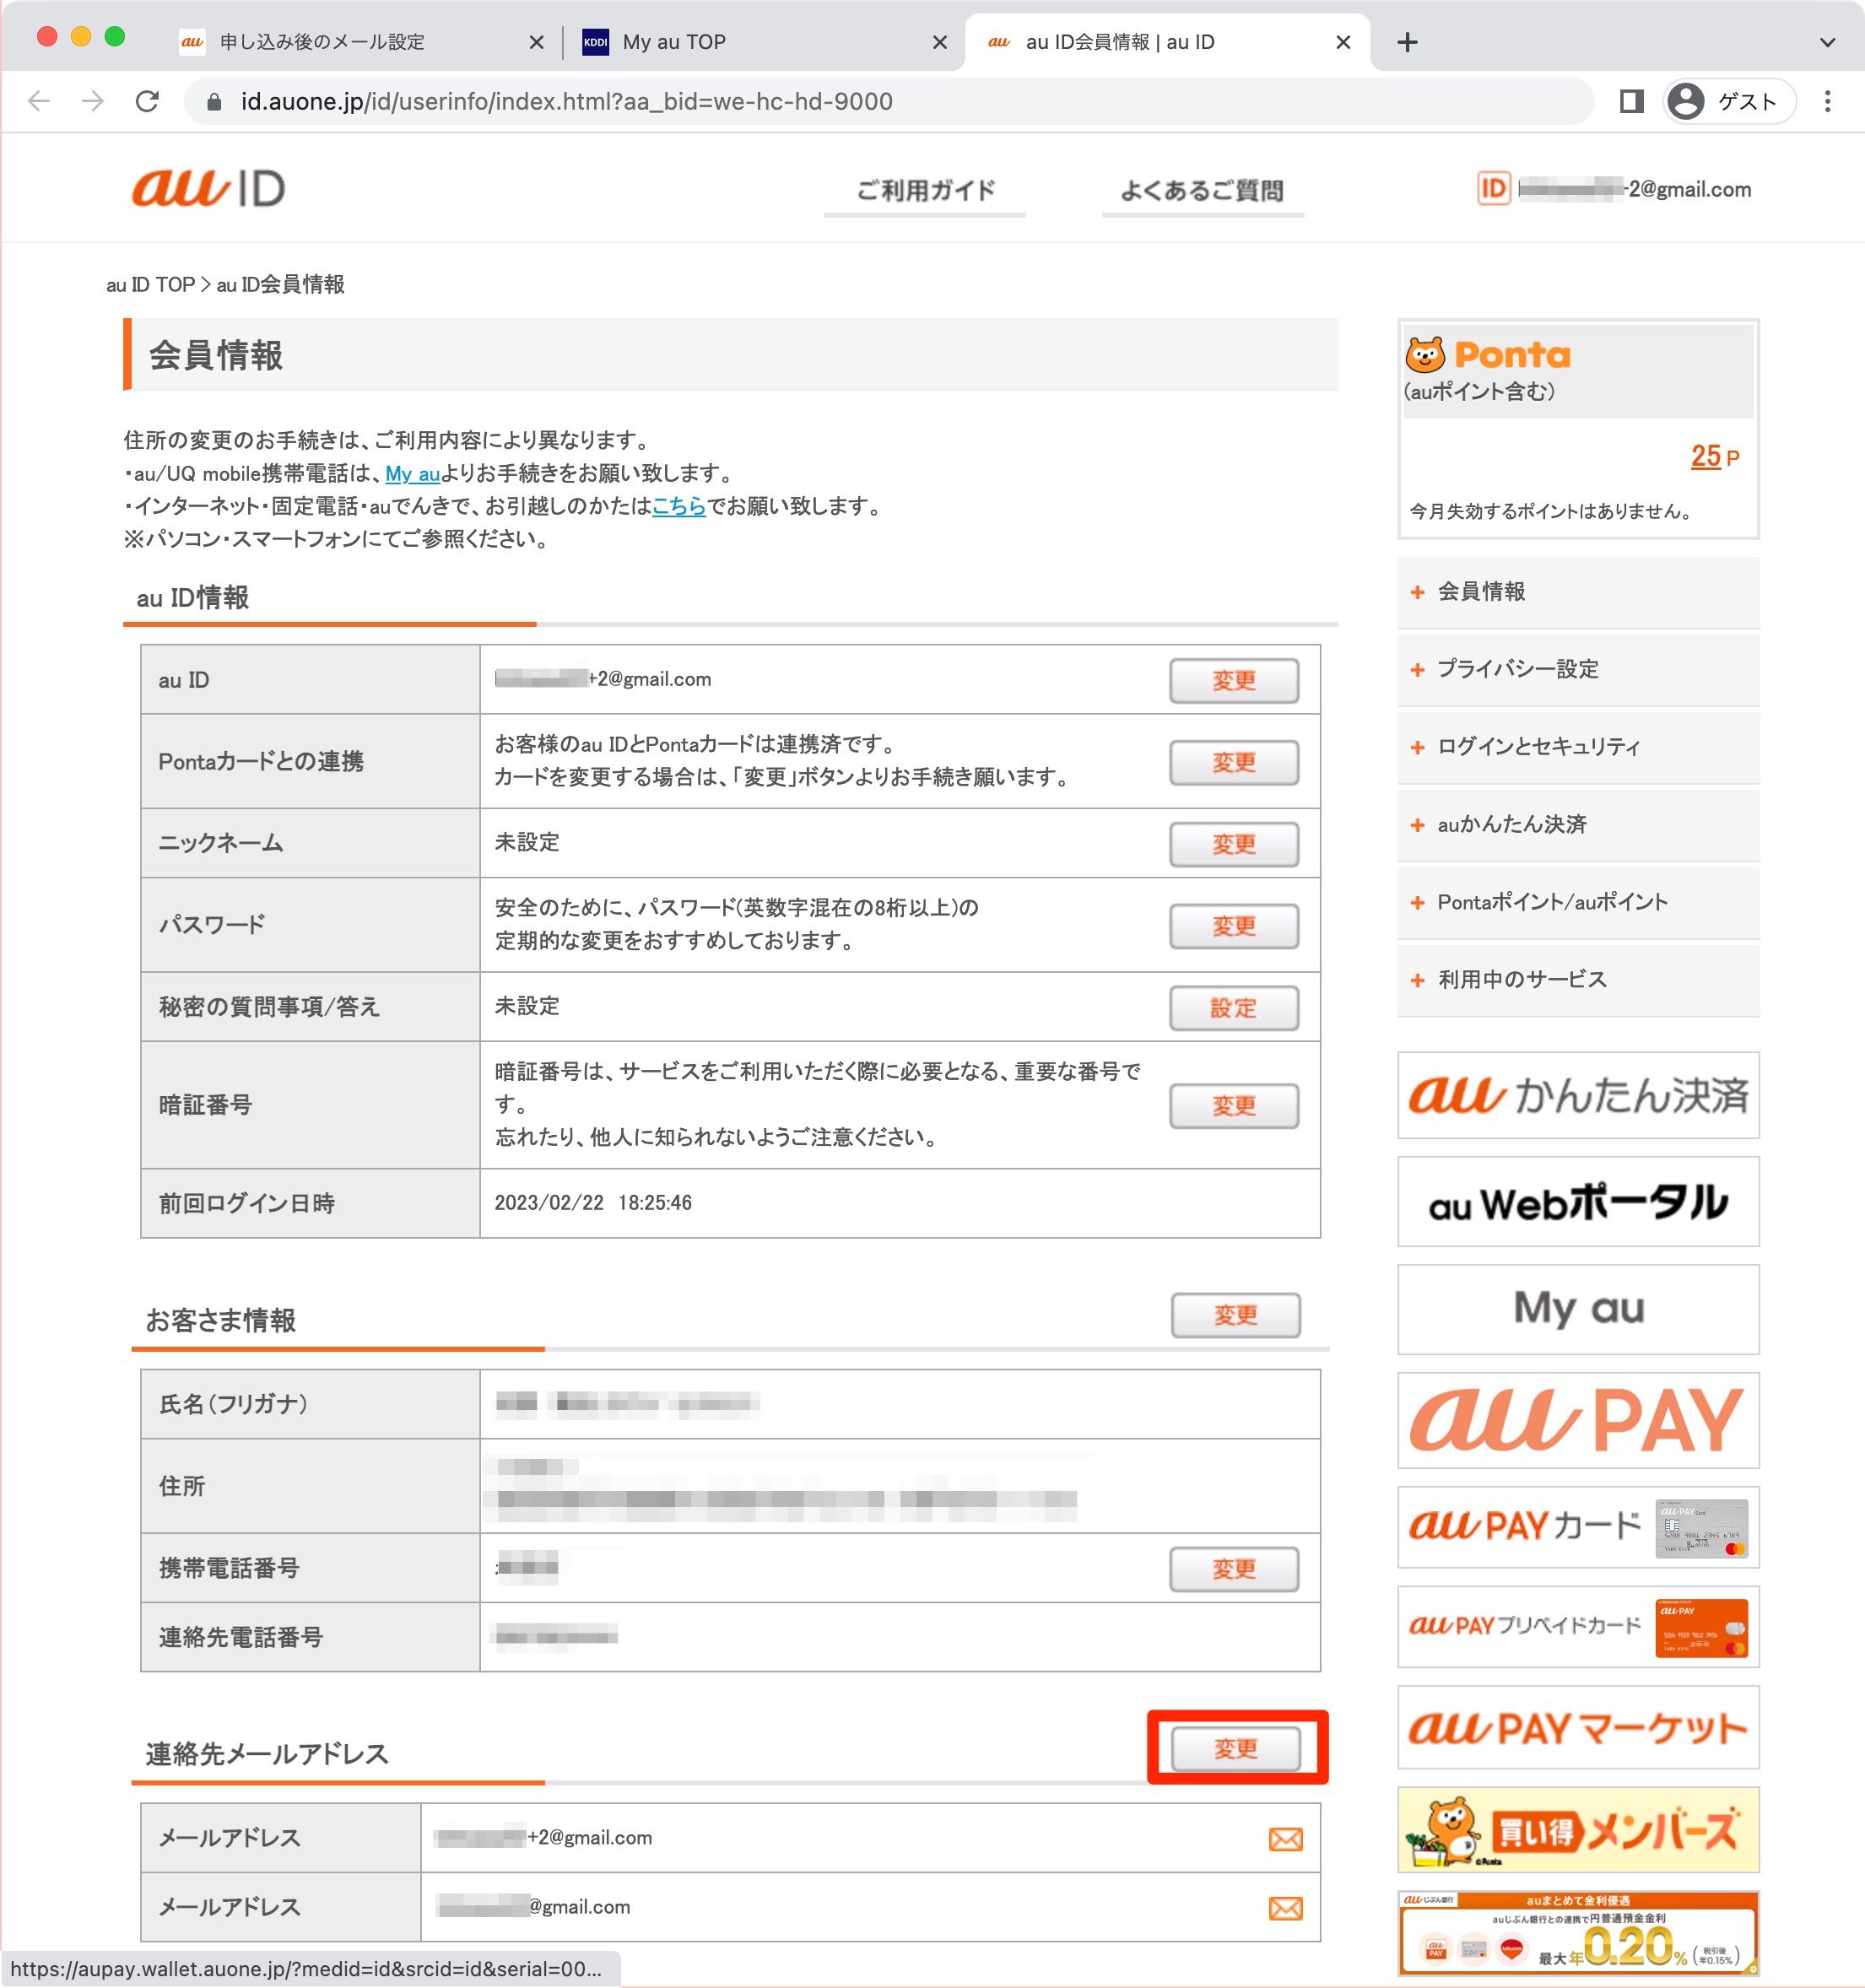Follow the こちら link for moving
The width and height of the screenshot is (1865, 1988).
(x=678, y=506)
